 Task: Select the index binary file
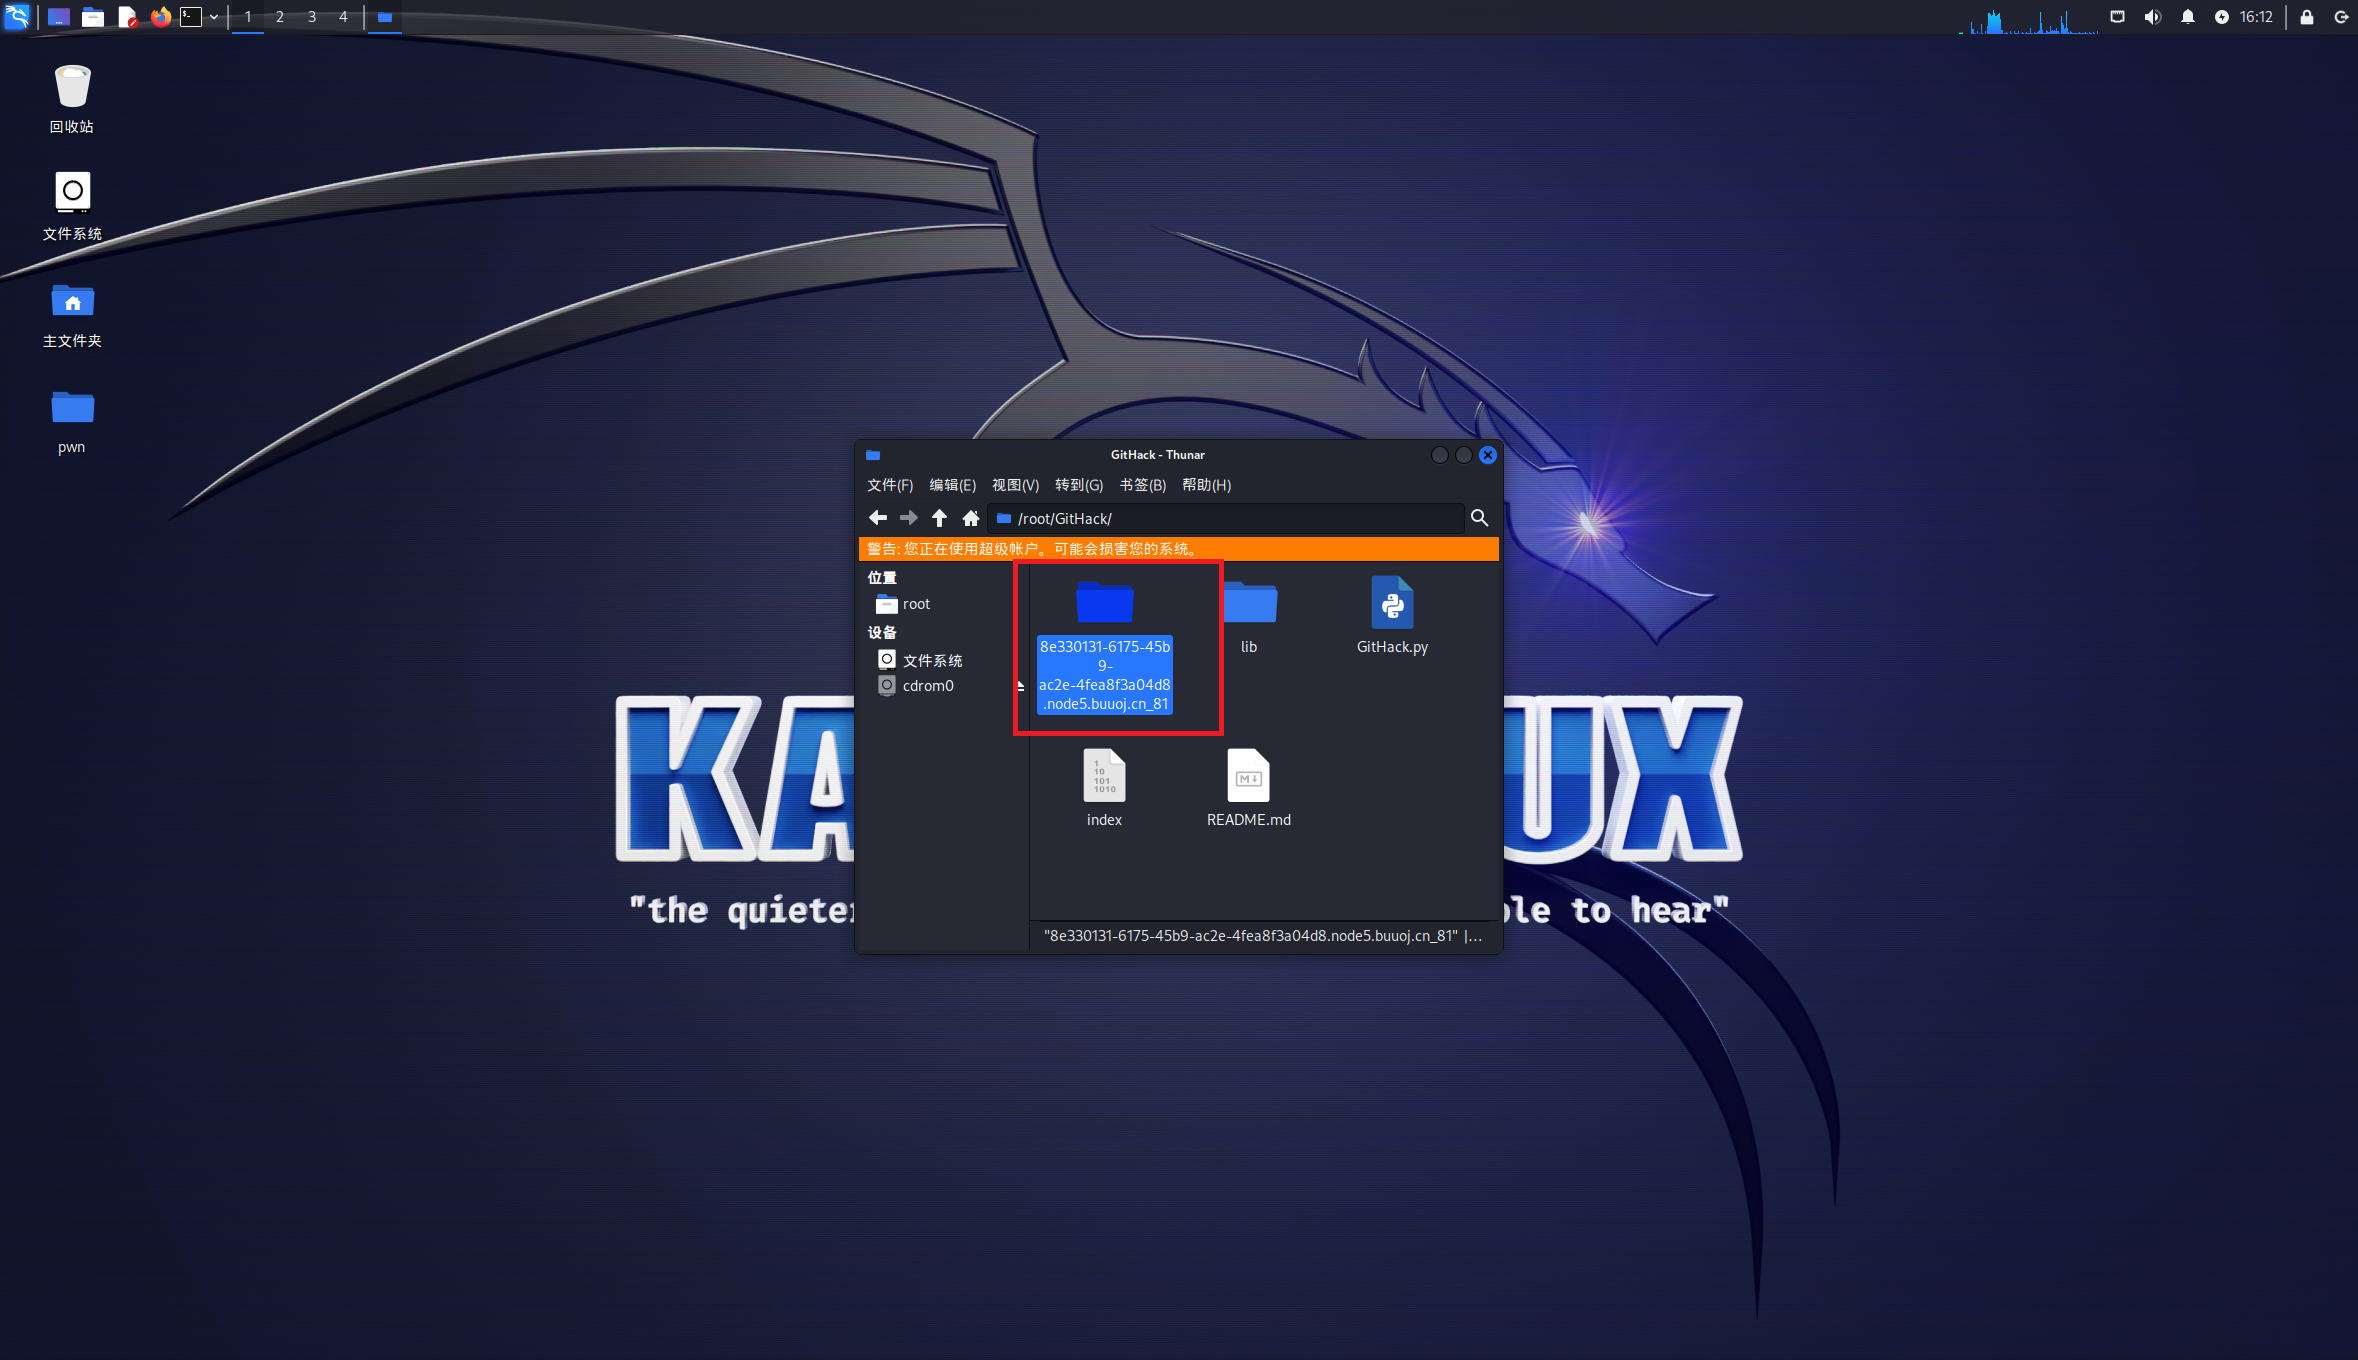[1104, 789]
